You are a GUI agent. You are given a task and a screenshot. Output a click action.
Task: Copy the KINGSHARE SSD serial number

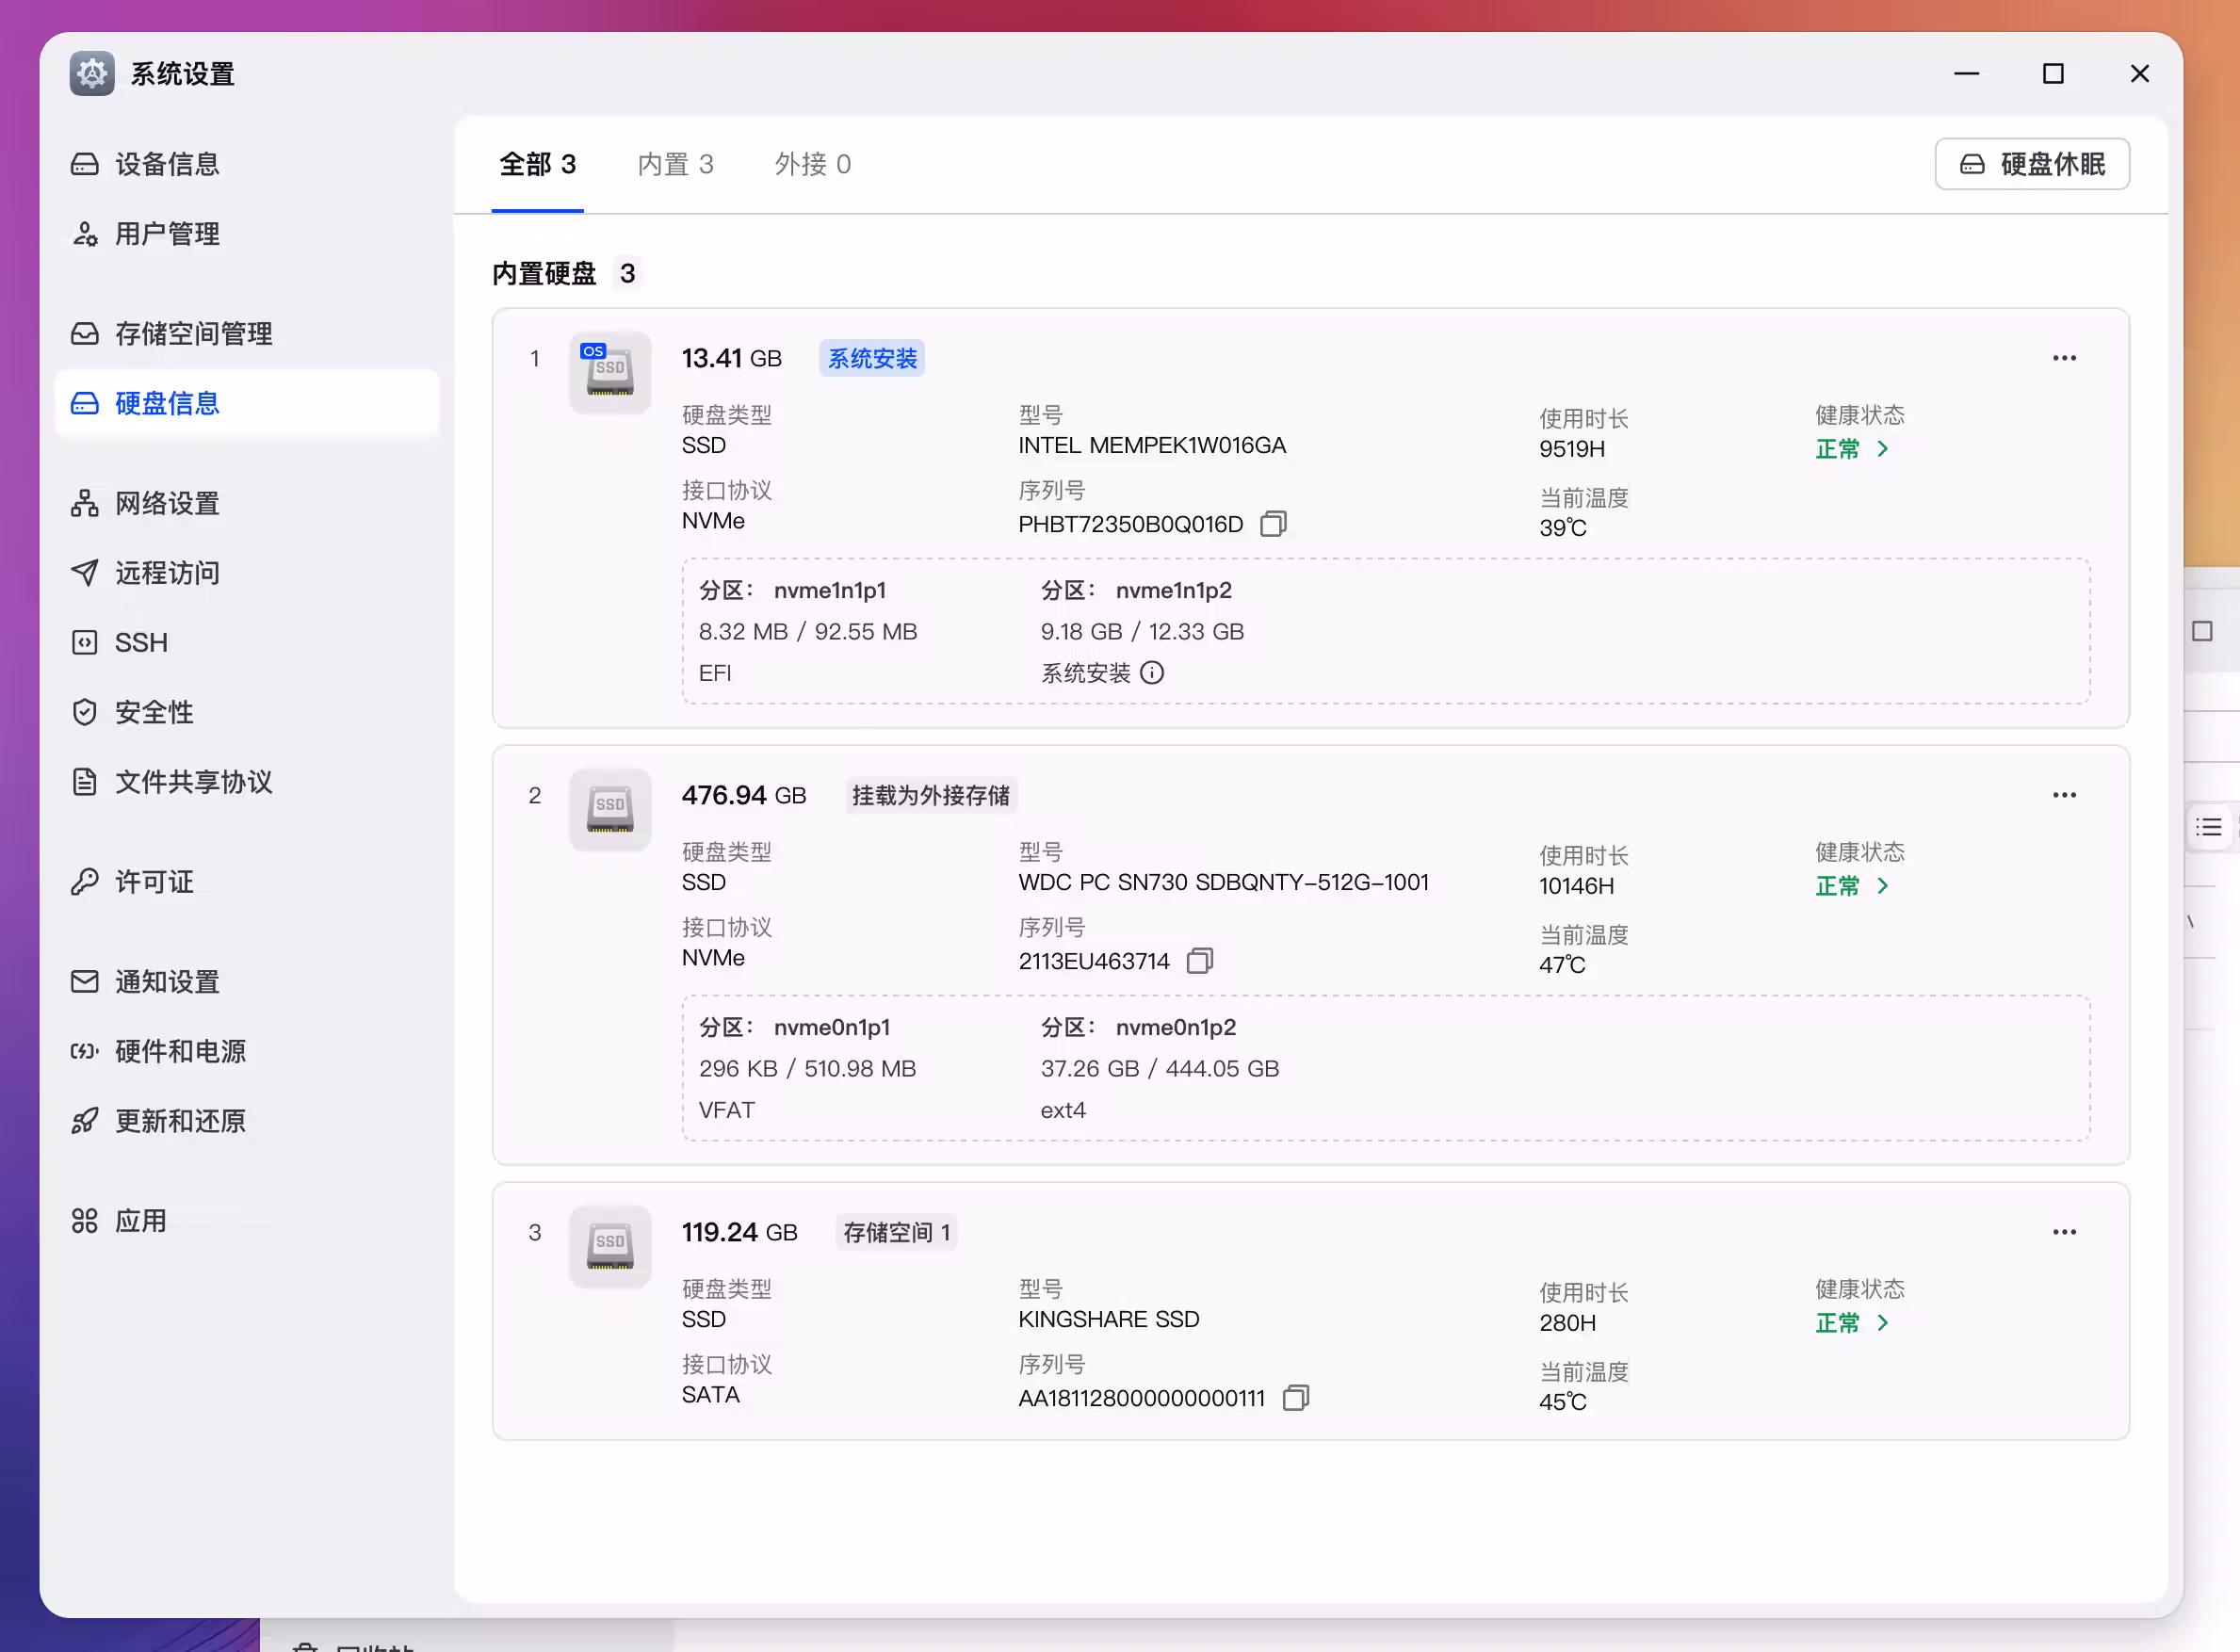(1295, 1397)
